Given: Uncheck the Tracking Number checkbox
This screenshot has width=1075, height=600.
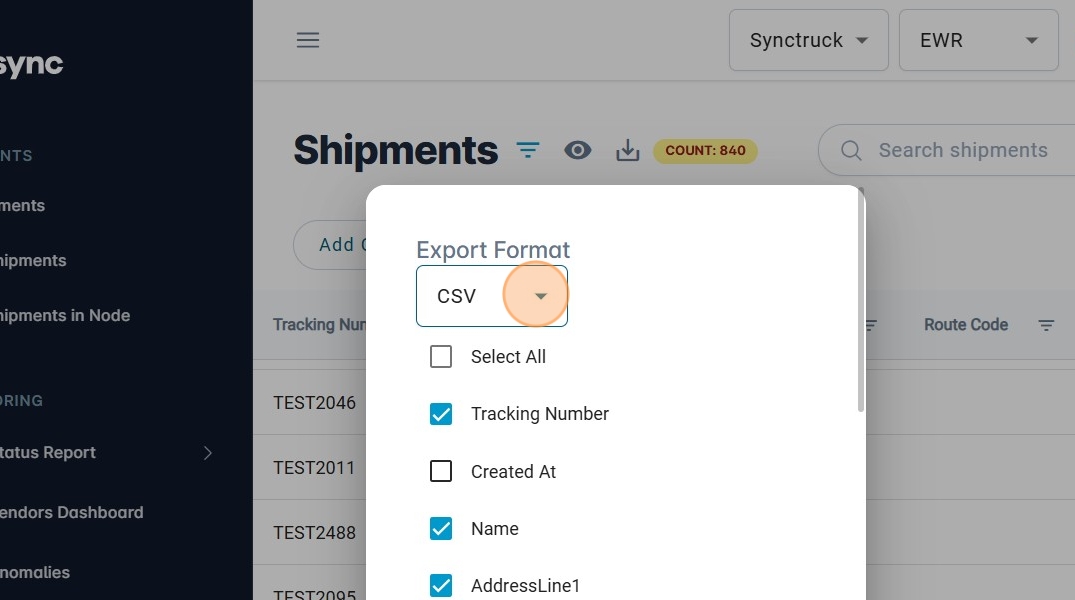Looking at the screenshot, I should pyautogui.click(x=441, y=414).
